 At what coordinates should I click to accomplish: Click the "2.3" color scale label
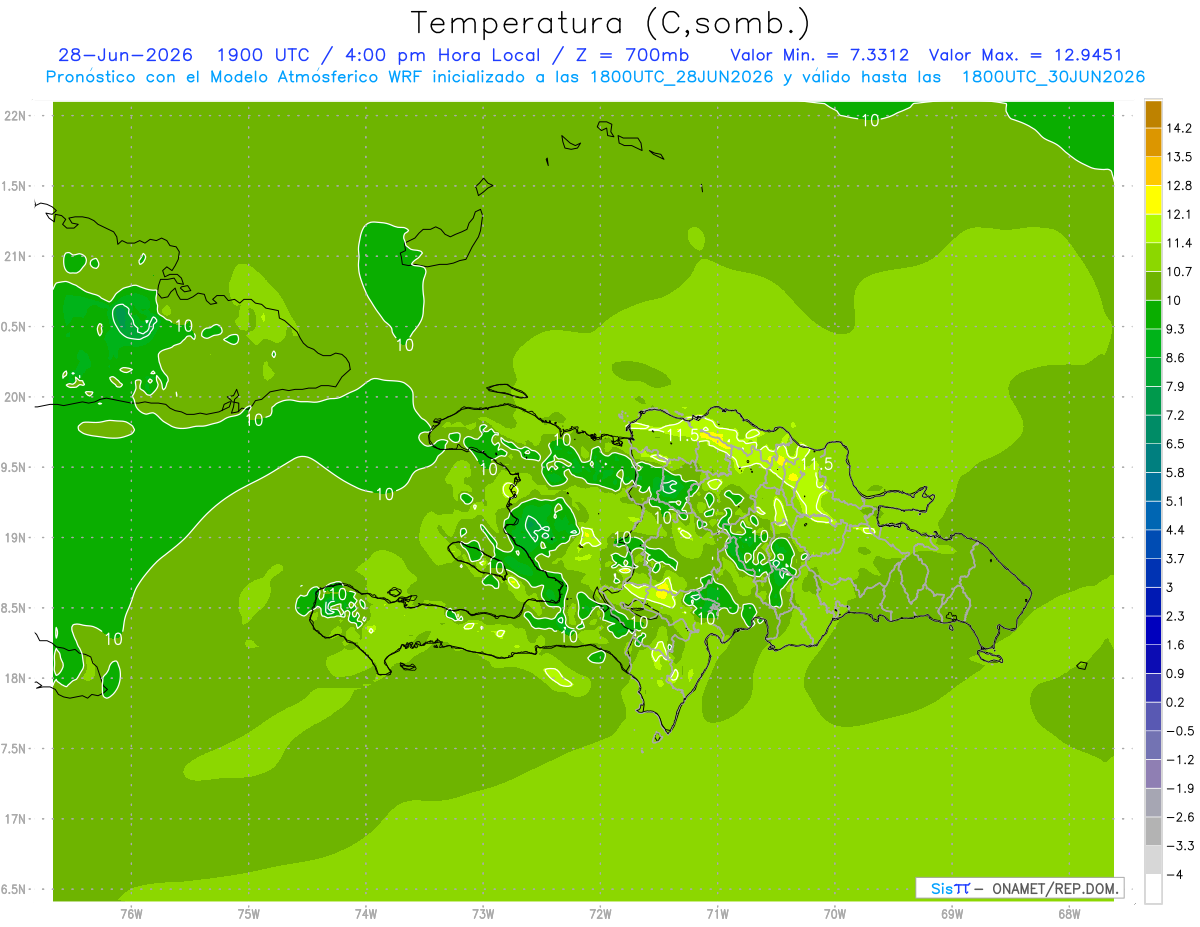click(1176, 616)
